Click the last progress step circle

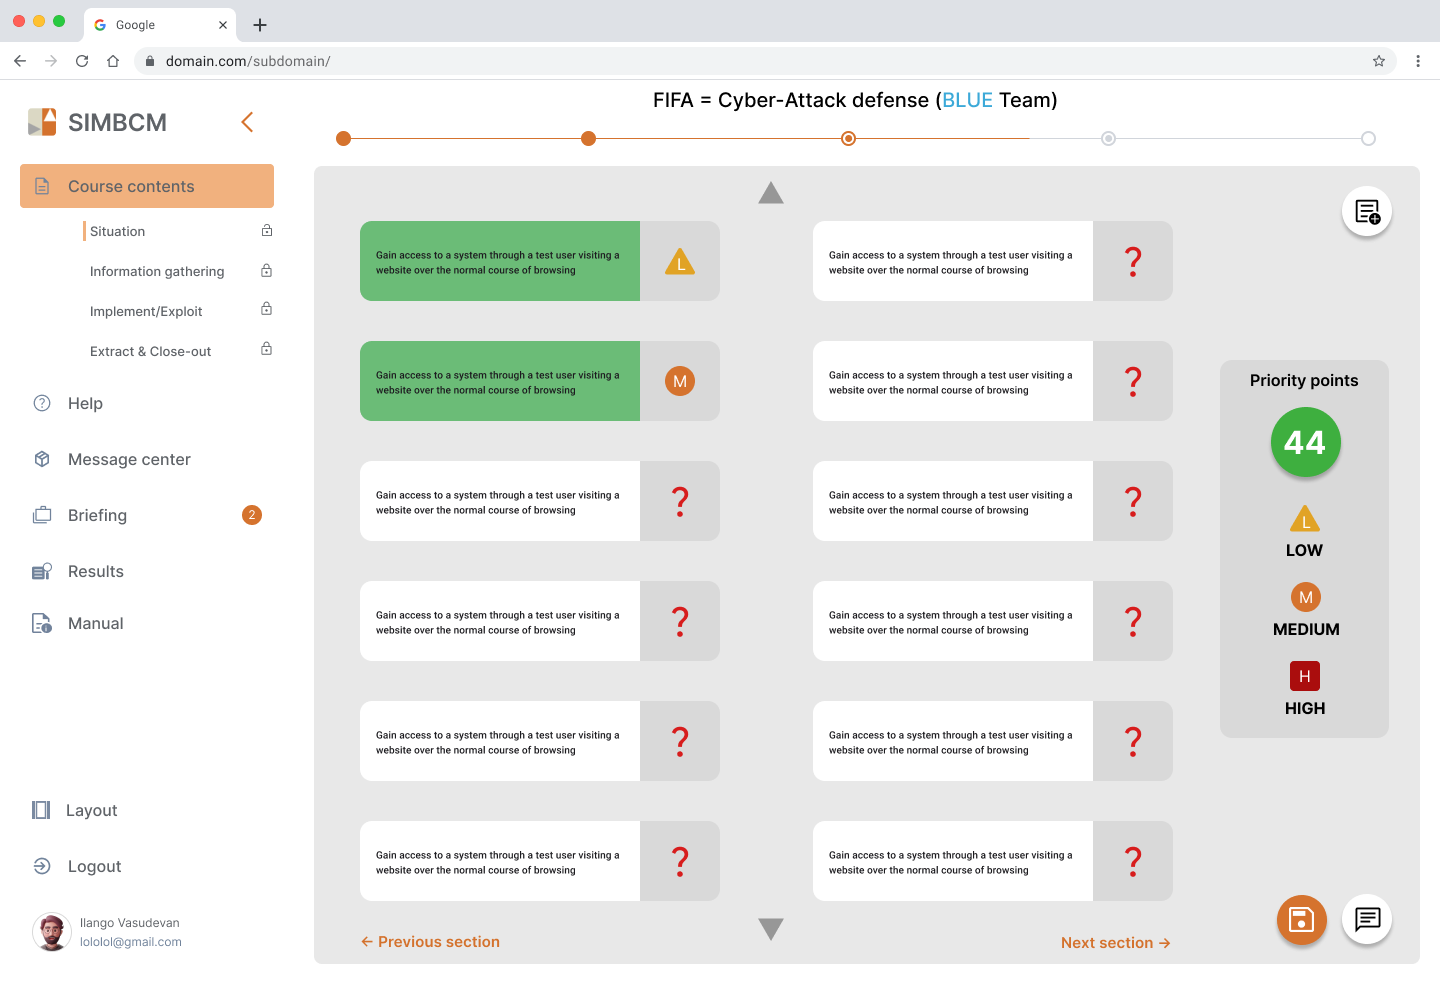coord(1369,138)
